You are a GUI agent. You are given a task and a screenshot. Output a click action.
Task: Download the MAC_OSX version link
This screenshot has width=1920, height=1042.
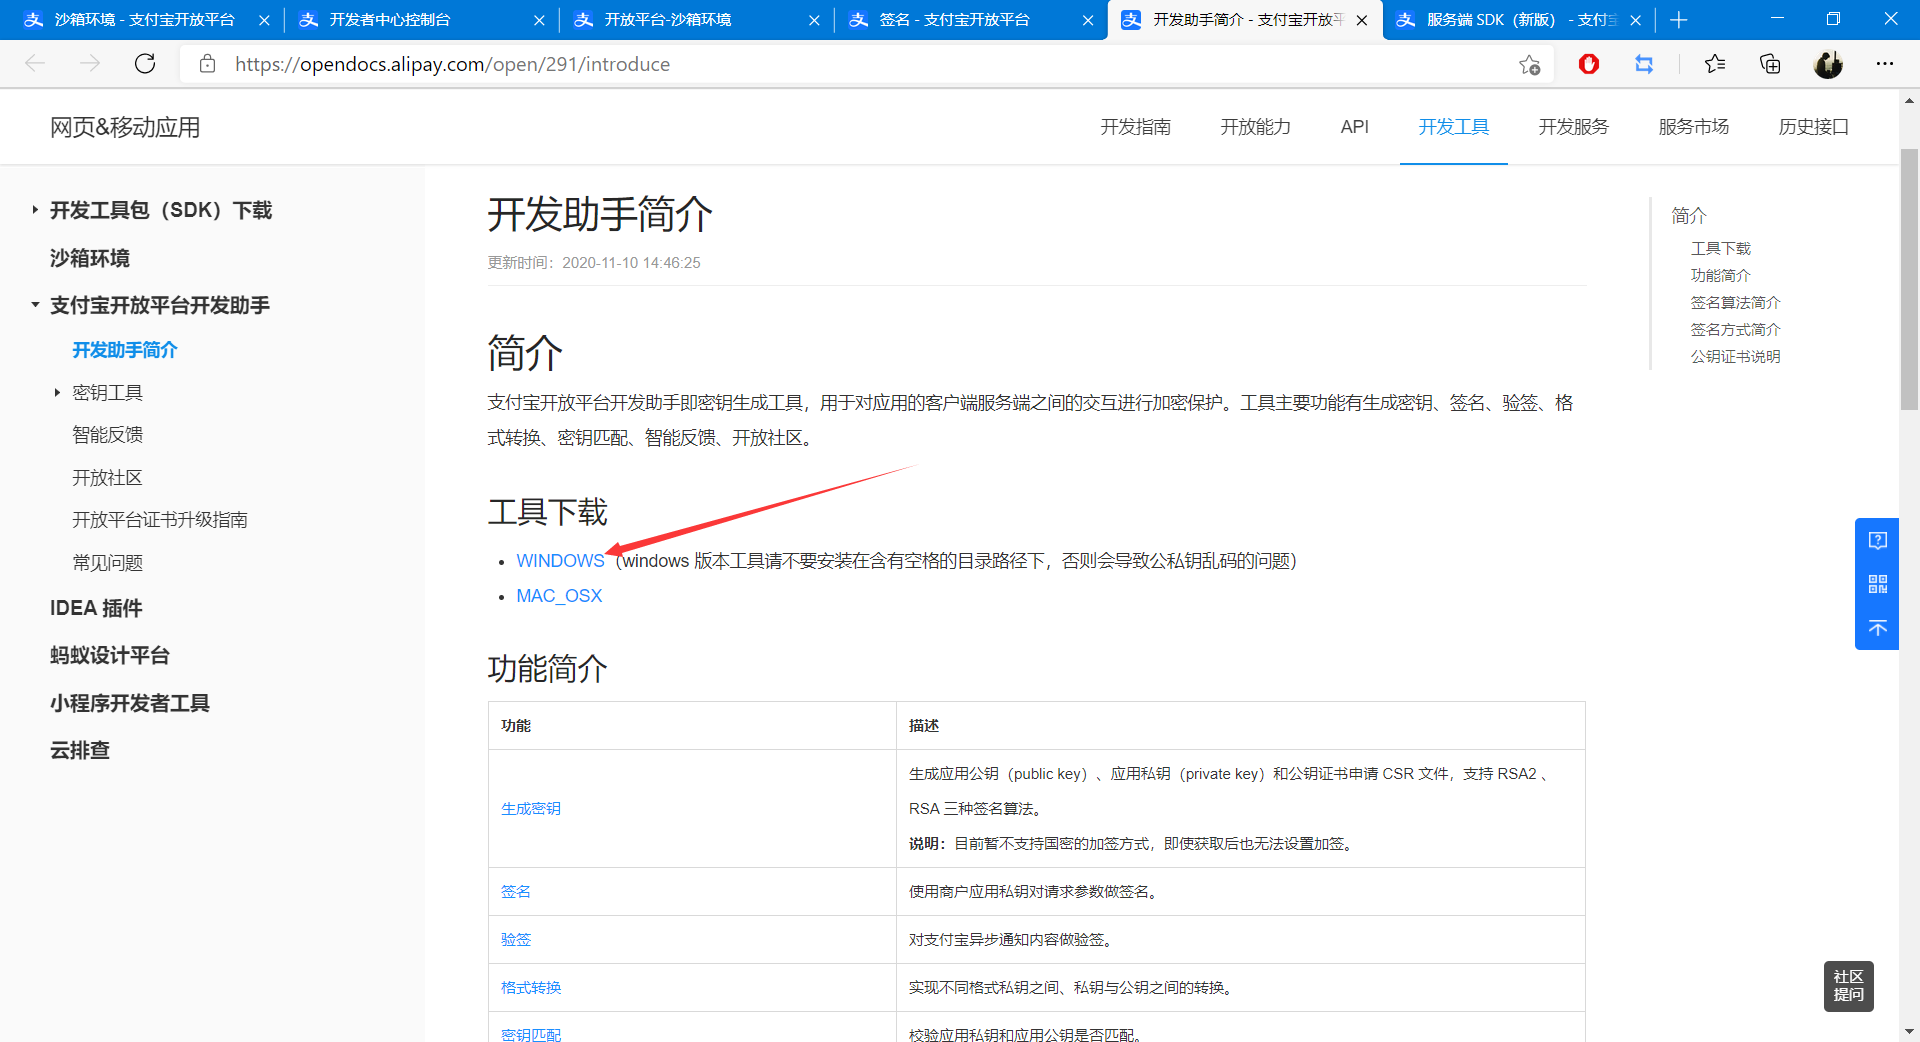coord(559,596)
